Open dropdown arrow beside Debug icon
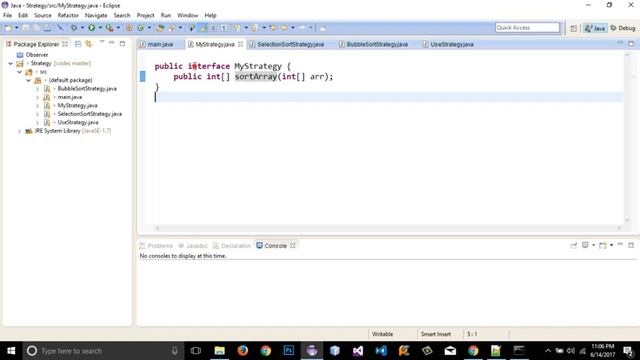The width and height of the screenshot is (640, 360). coord(82,28)
